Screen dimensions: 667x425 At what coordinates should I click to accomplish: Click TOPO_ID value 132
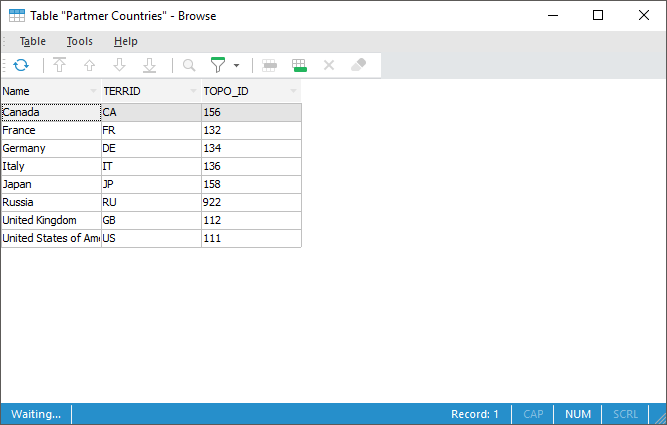click(x=251, y=130)
